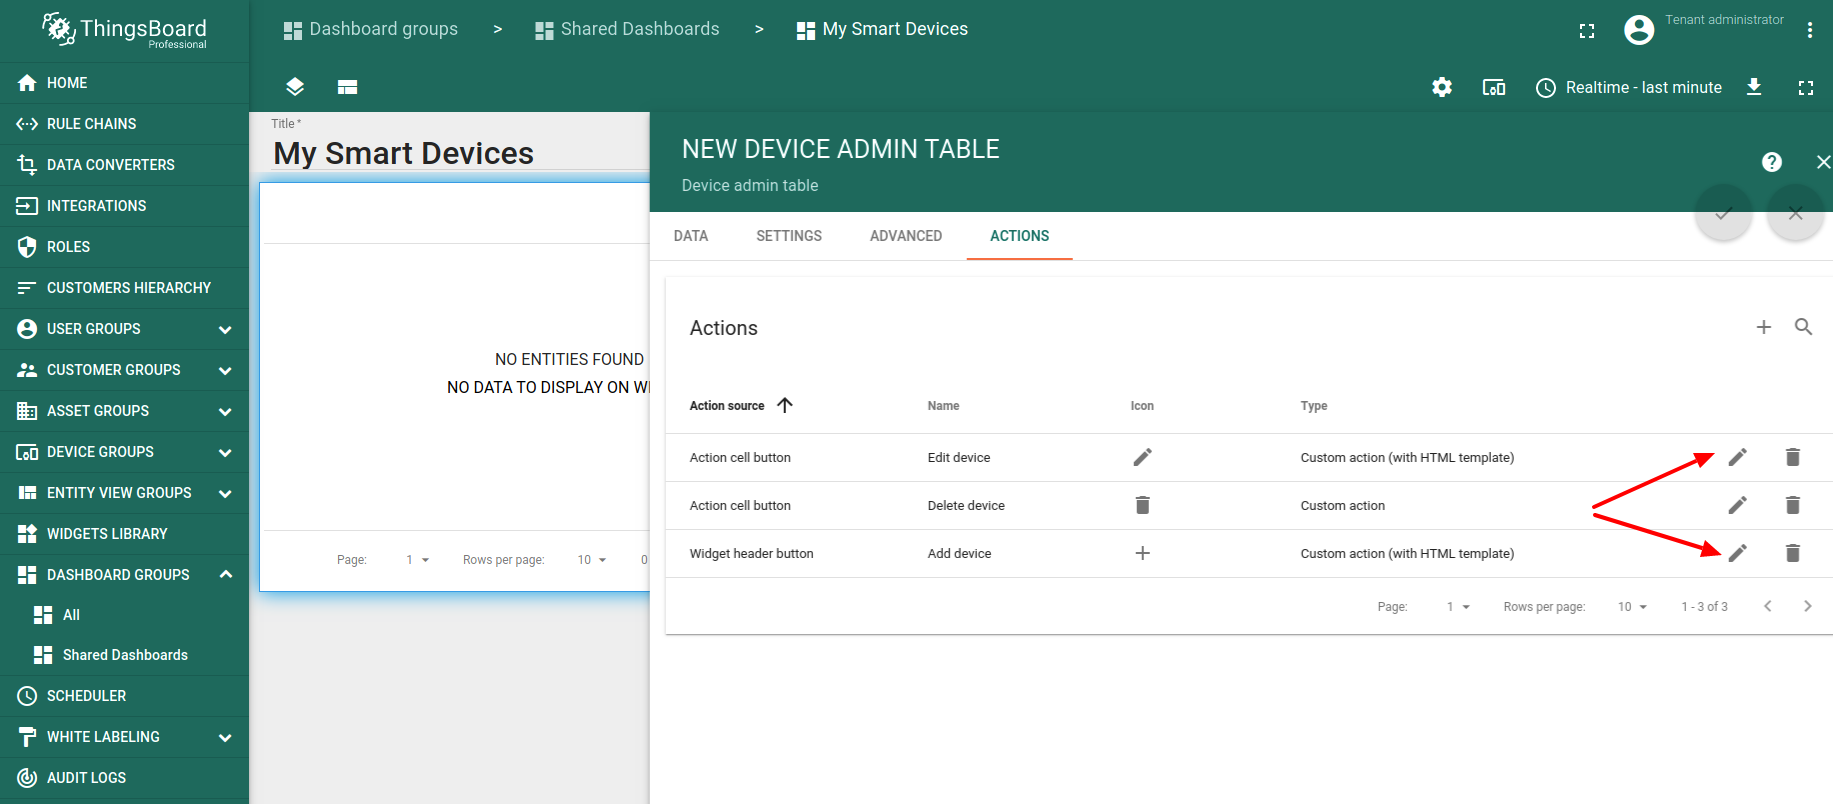Open dashboard settings gear
This screenshot has width=1833, height=804.
coord(1441,87)
